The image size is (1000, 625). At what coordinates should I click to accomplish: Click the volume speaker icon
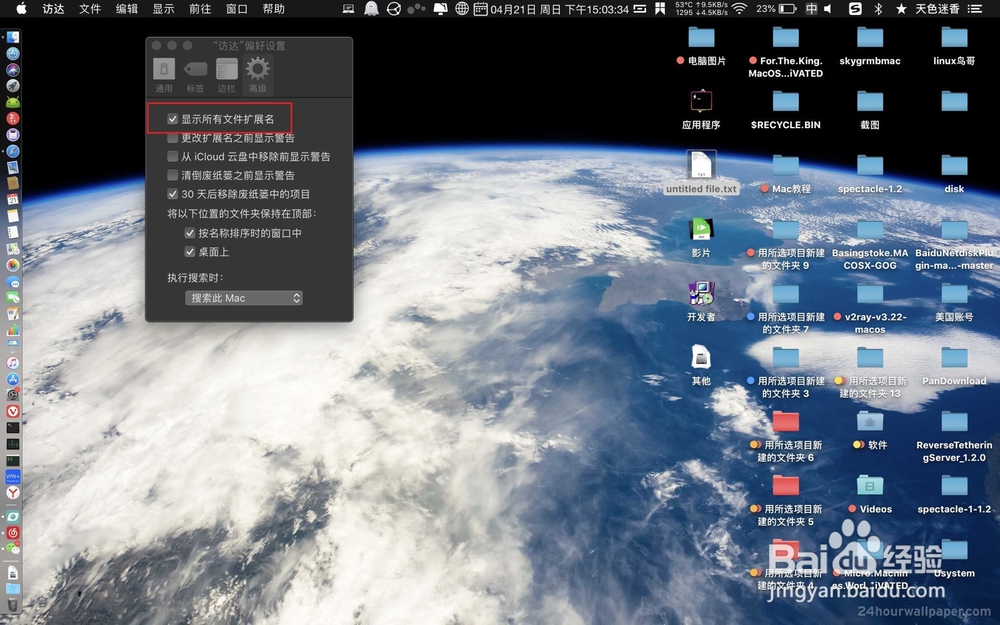coord(828,9)
